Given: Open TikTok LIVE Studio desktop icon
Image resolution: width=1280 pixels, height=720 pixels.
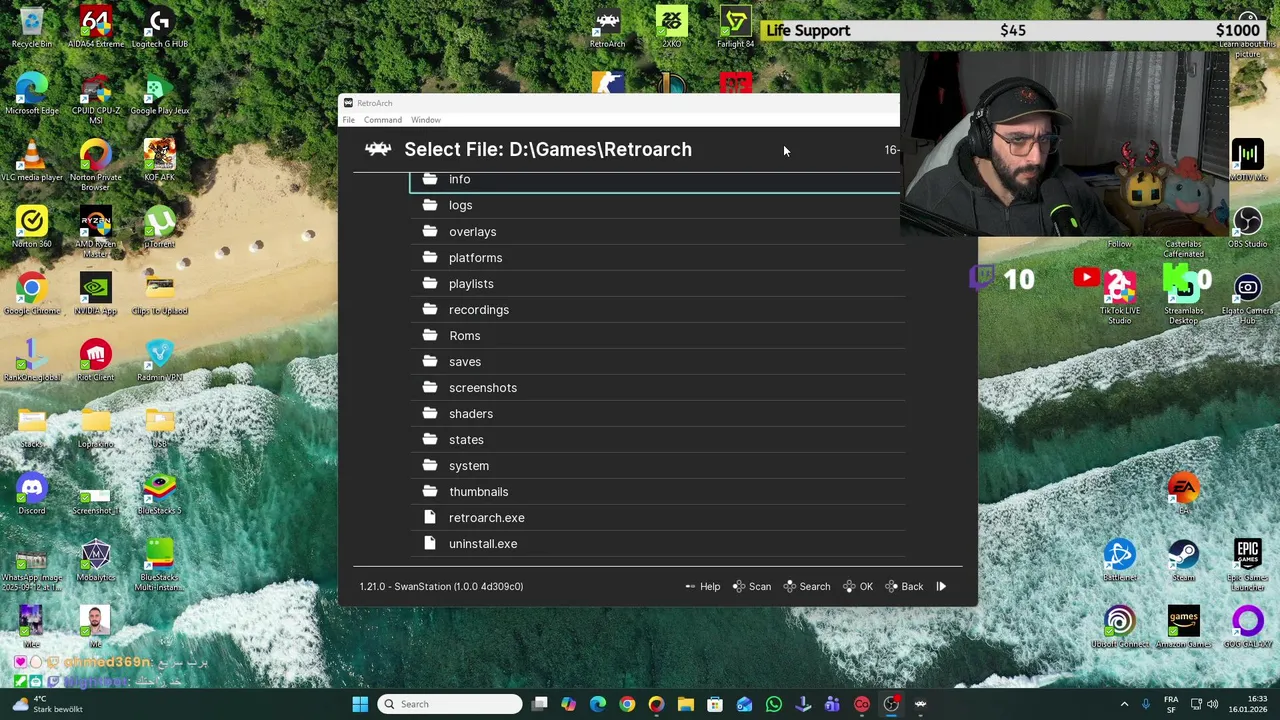Looking at the screenshot, I should [x=1120, y=298].
